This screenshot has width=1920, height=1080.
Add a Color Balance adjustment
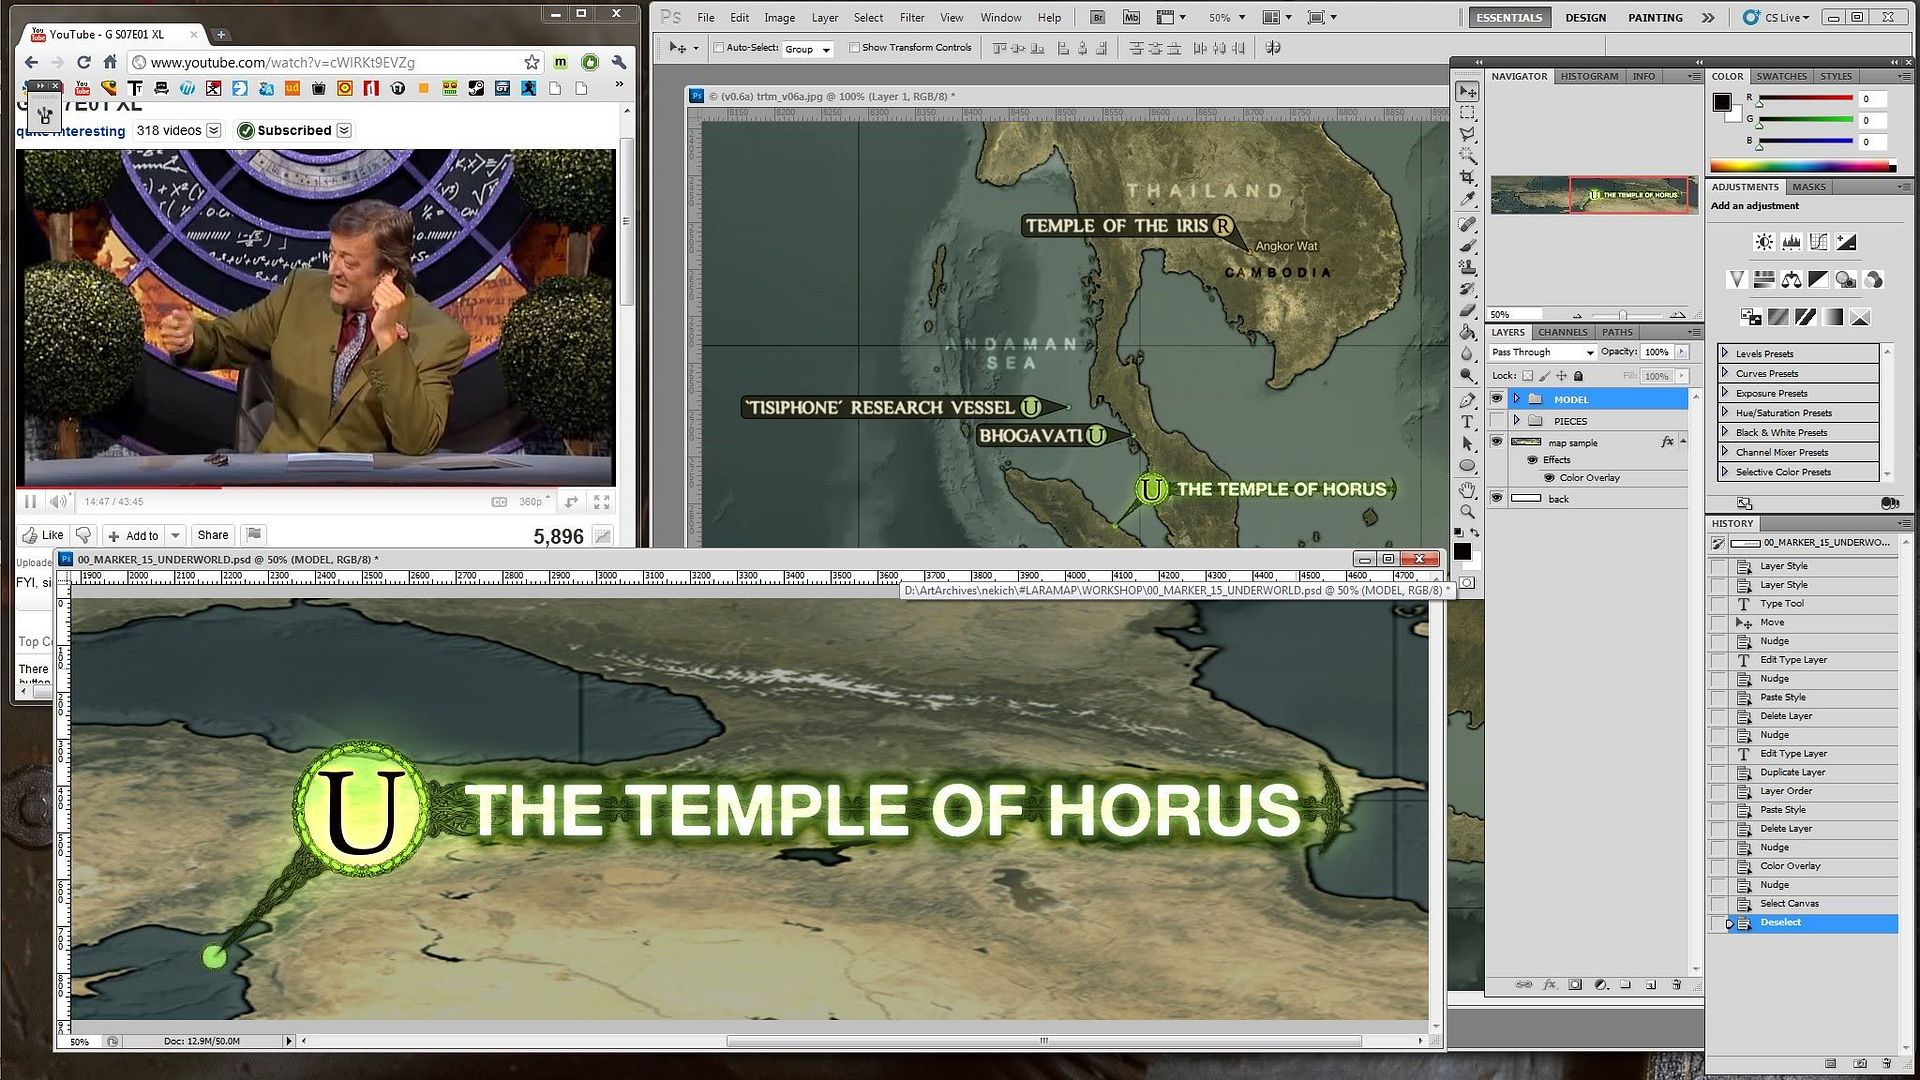(1791, 280)
